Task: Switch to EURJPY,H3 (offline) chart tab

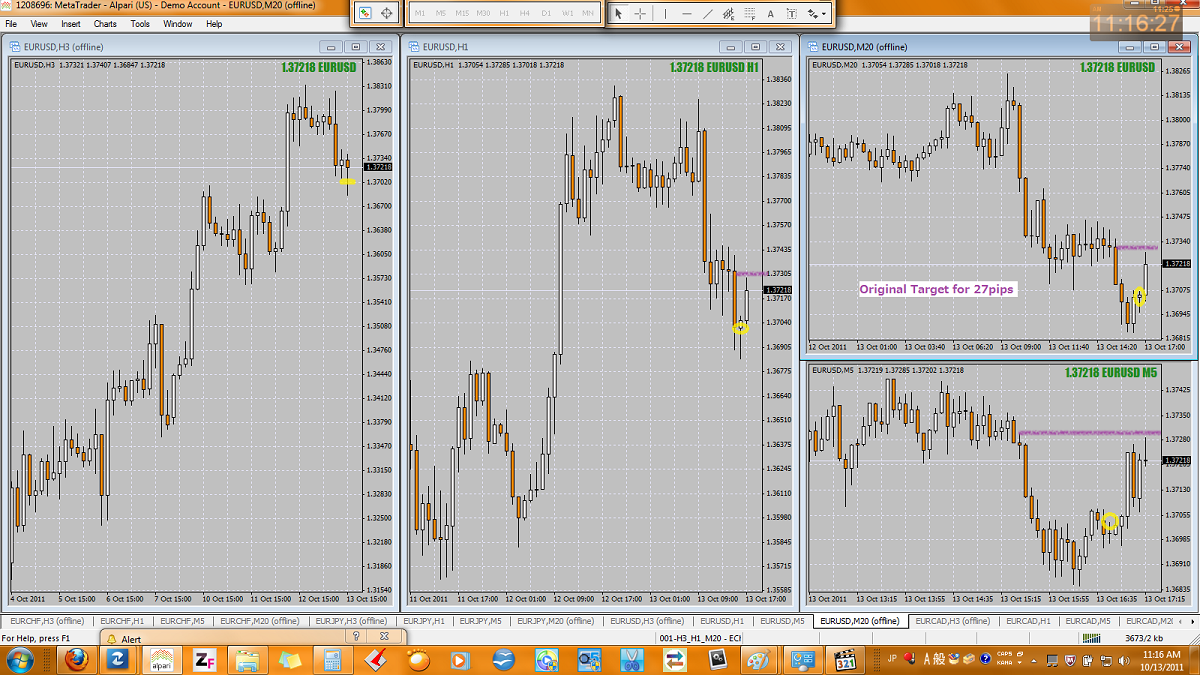Action: (x=351, y=621)
